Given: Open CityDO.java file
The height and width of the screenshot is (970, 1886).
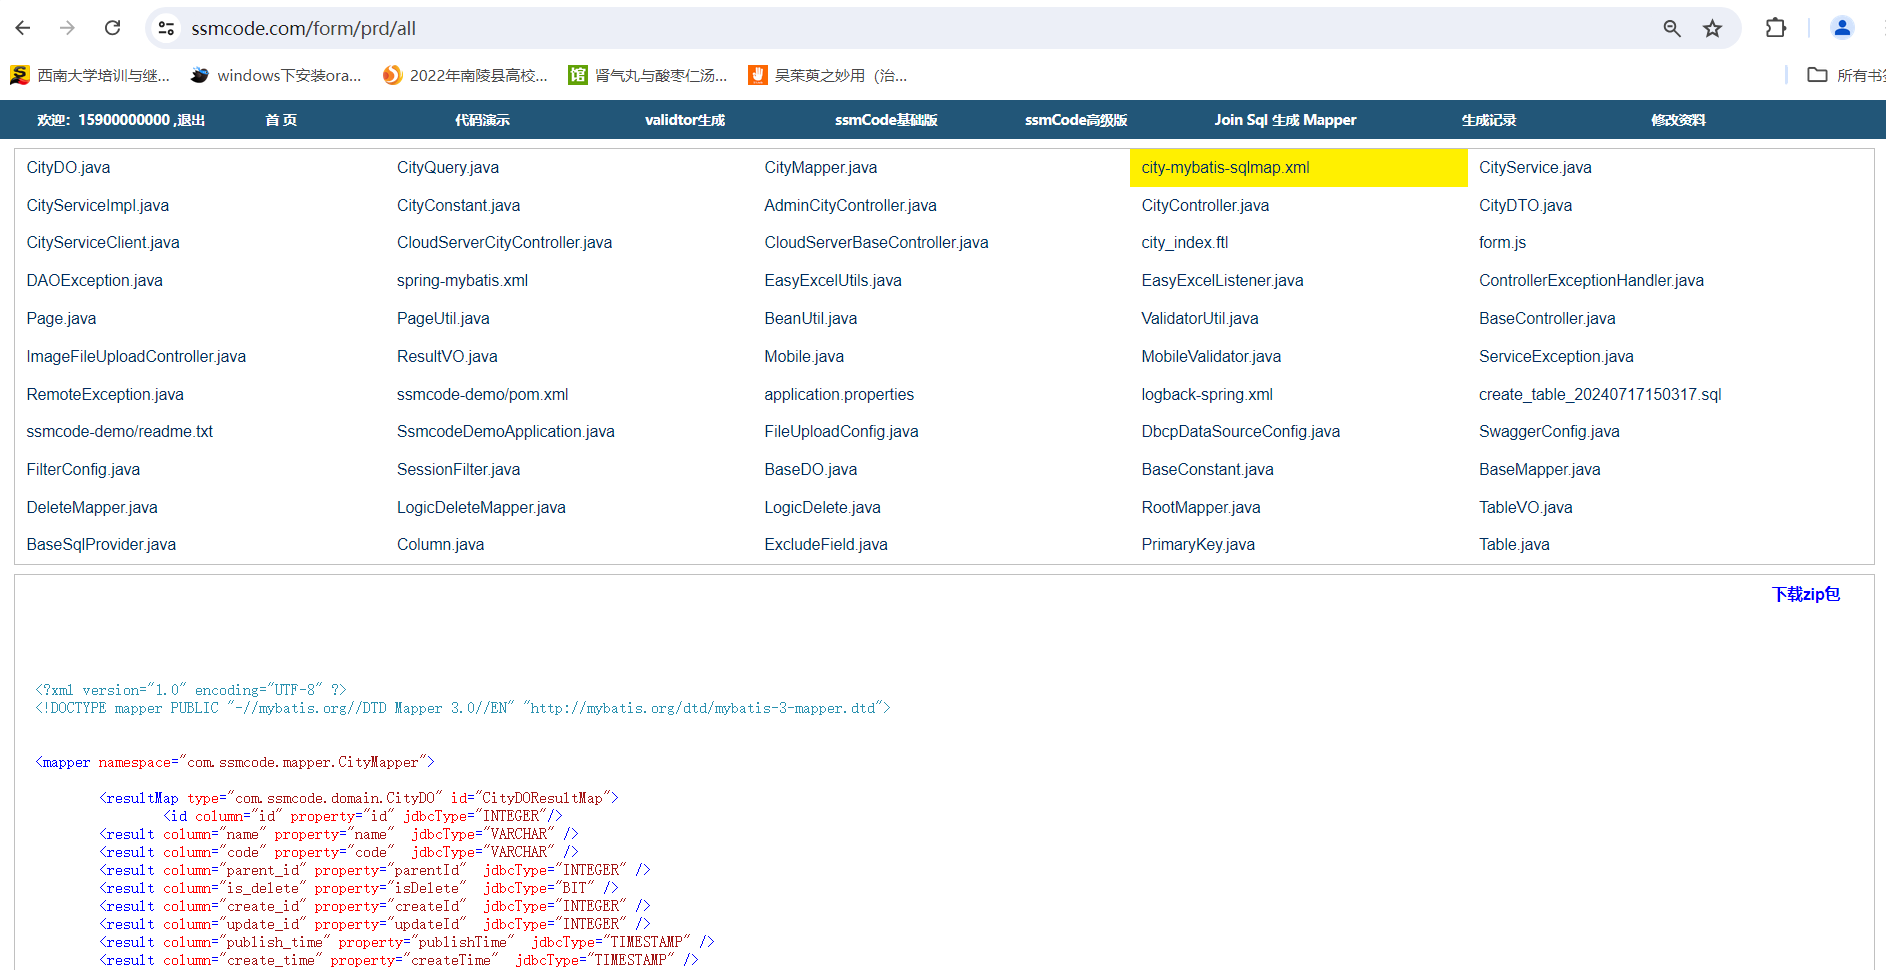Looking at the screenshot, I should [x=68, y=168].
